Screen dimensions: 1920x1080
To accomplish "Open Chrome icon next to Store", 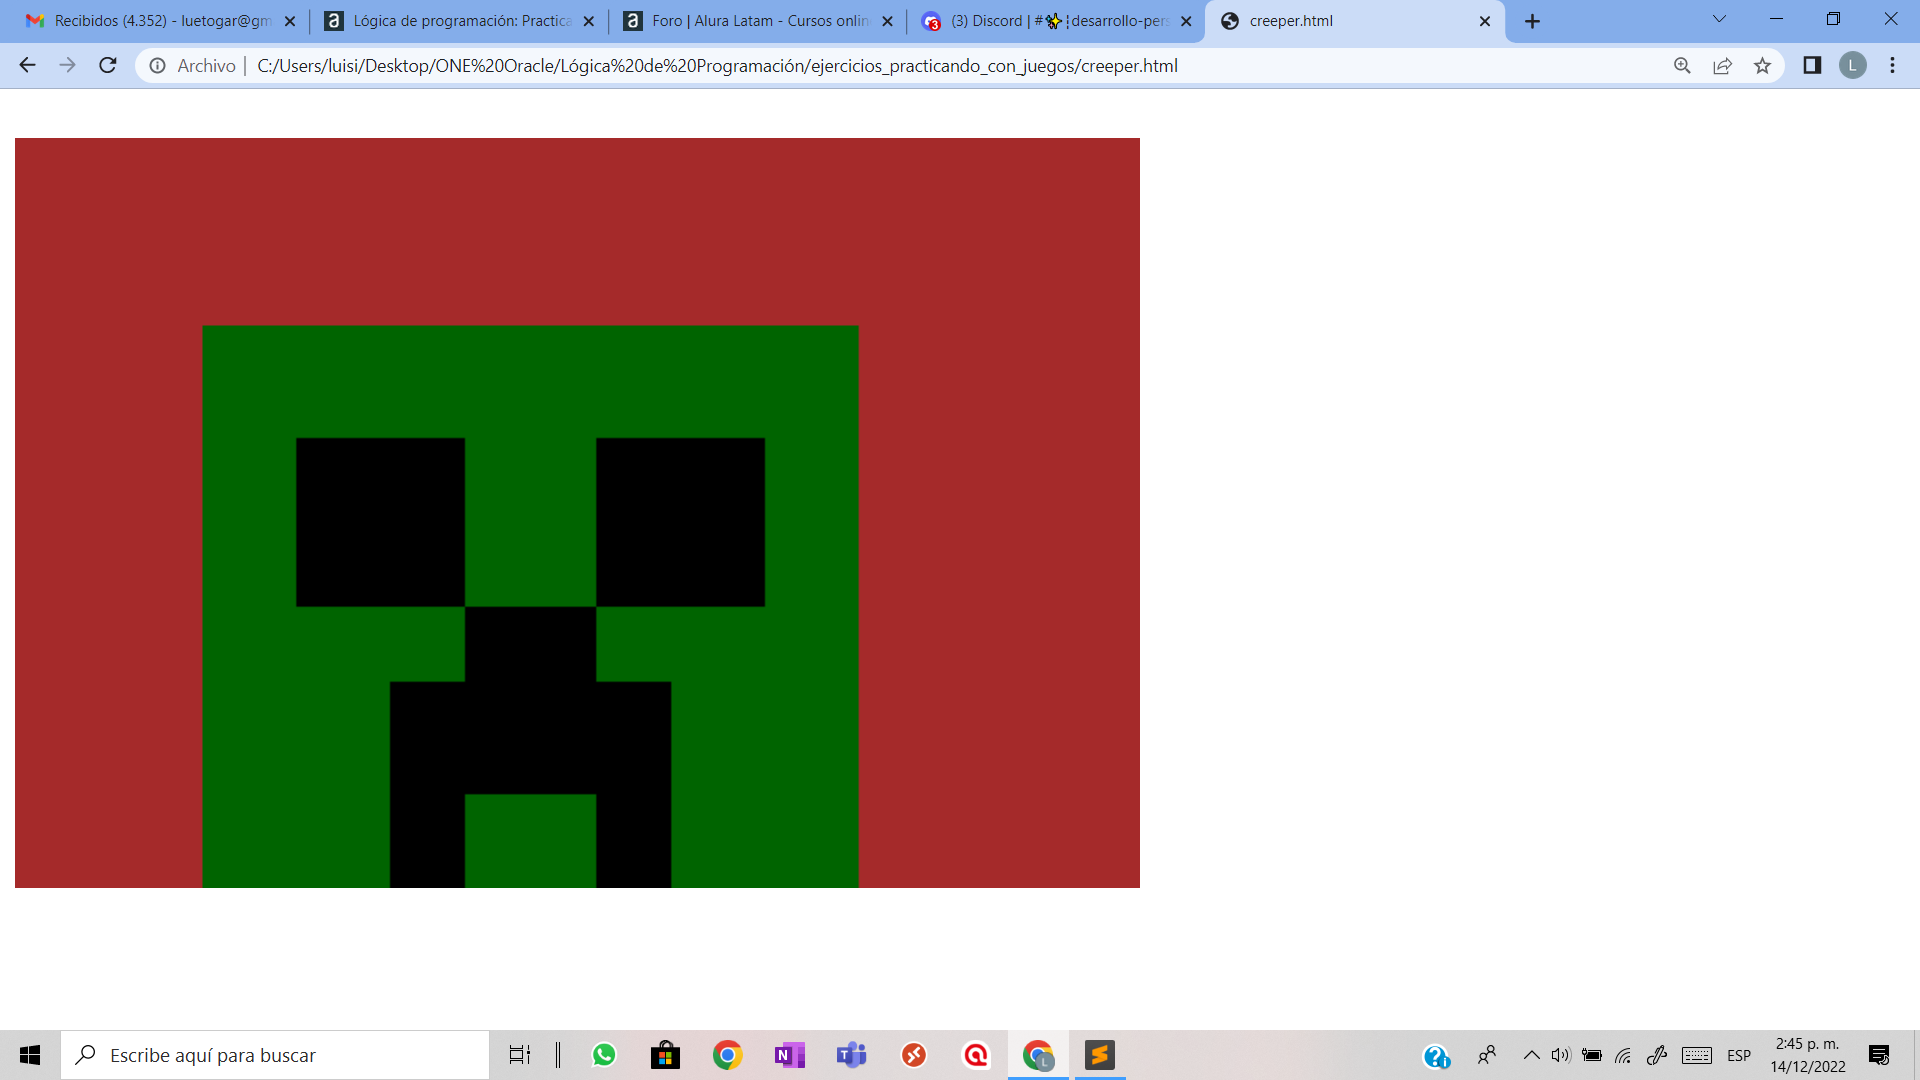I will coord(728,1055).
